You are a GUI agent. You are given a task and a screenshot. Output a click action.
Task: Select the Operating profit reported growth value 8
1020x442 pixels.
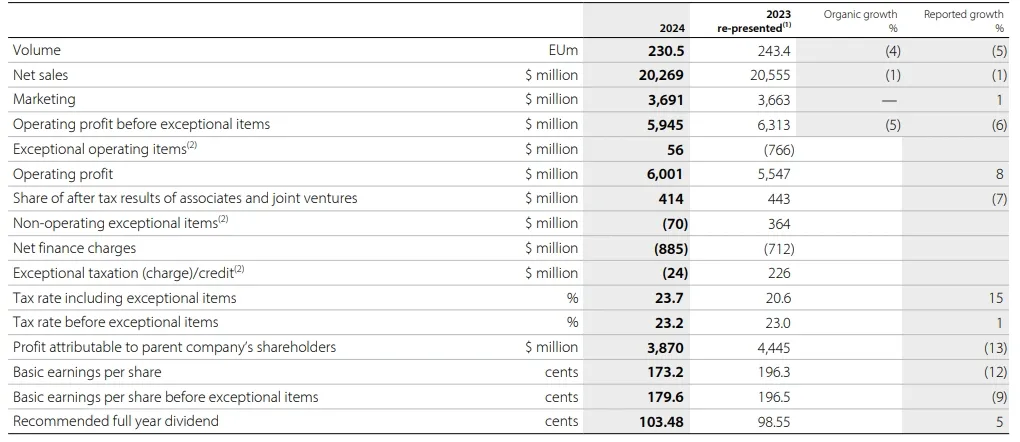997,174
